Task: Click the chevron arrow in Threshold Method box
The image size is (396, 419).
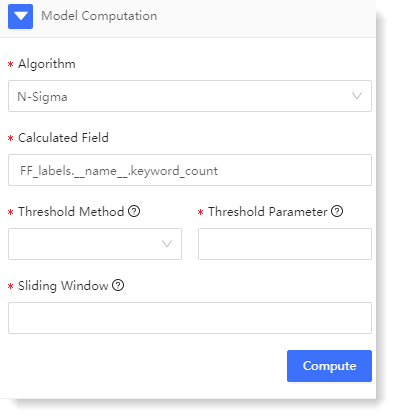Action: point(167,244)
